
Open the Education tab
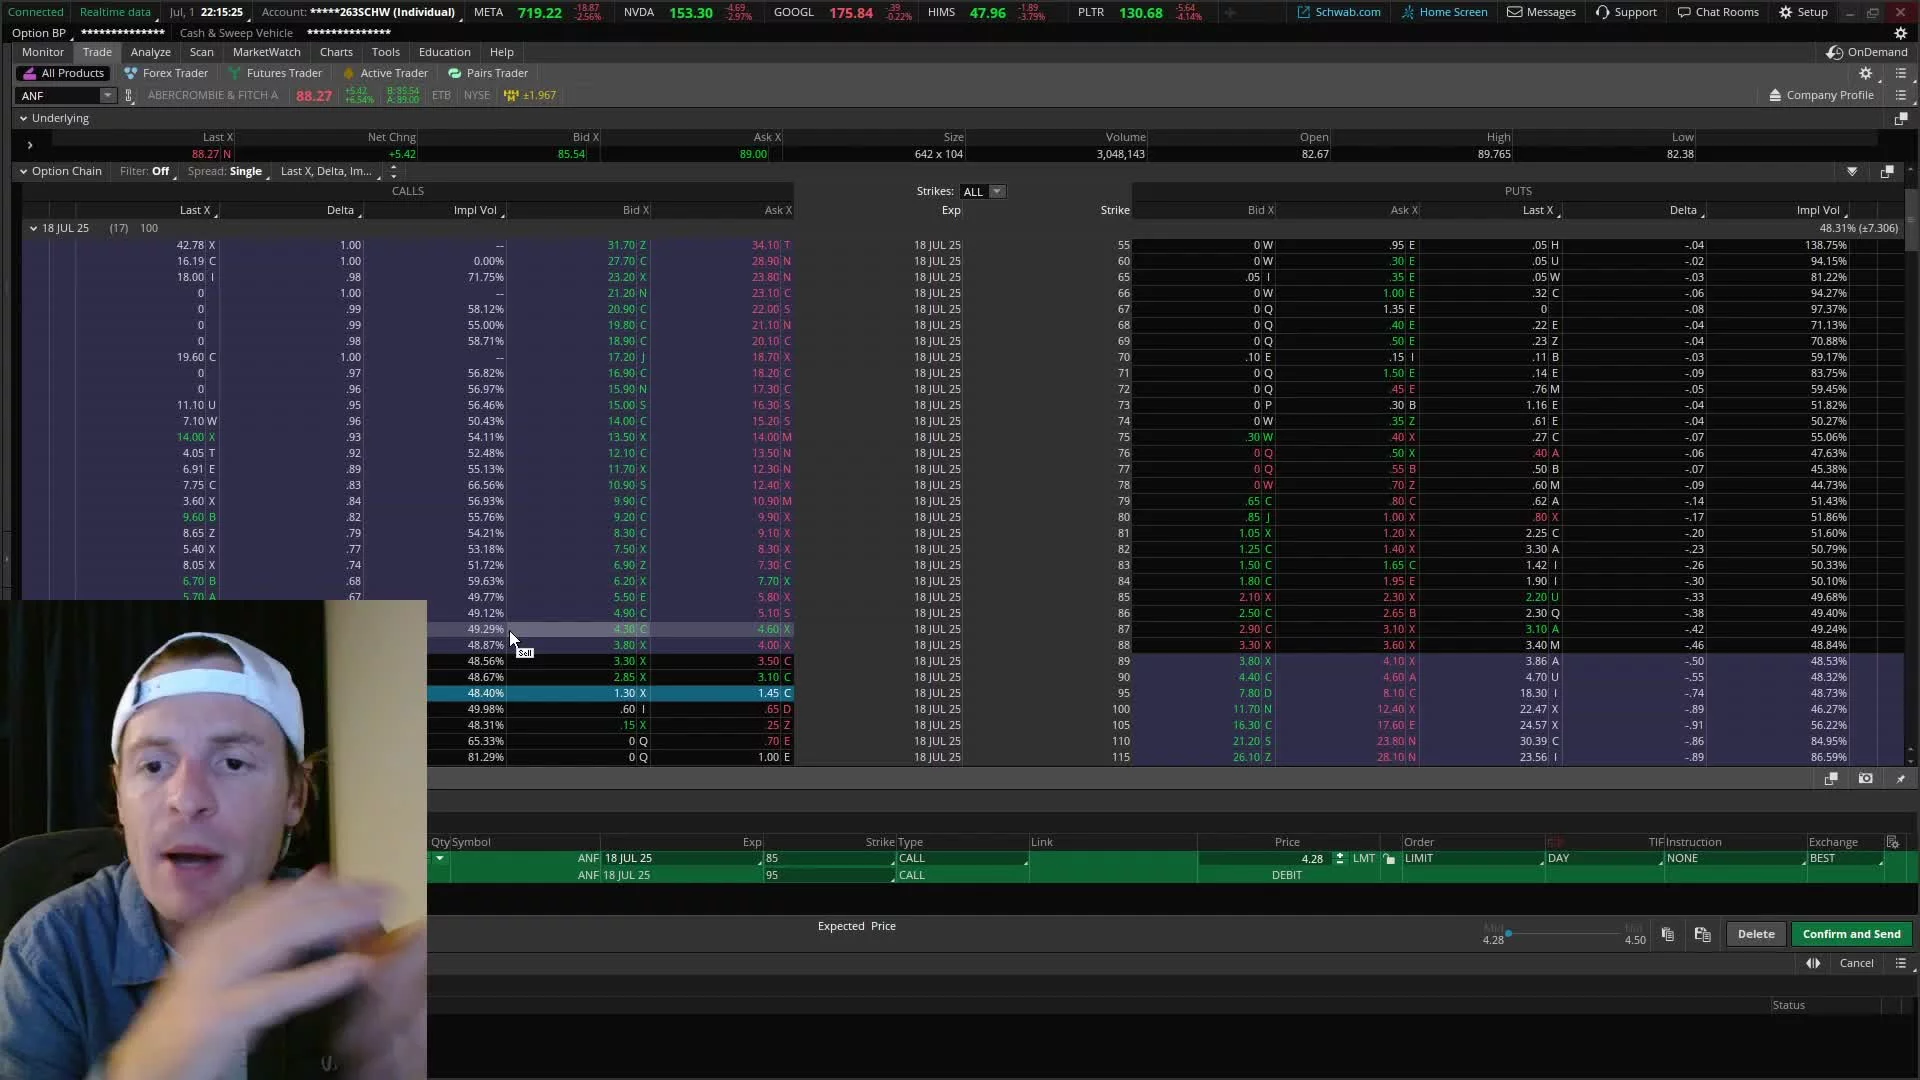(x=444, y=52)
